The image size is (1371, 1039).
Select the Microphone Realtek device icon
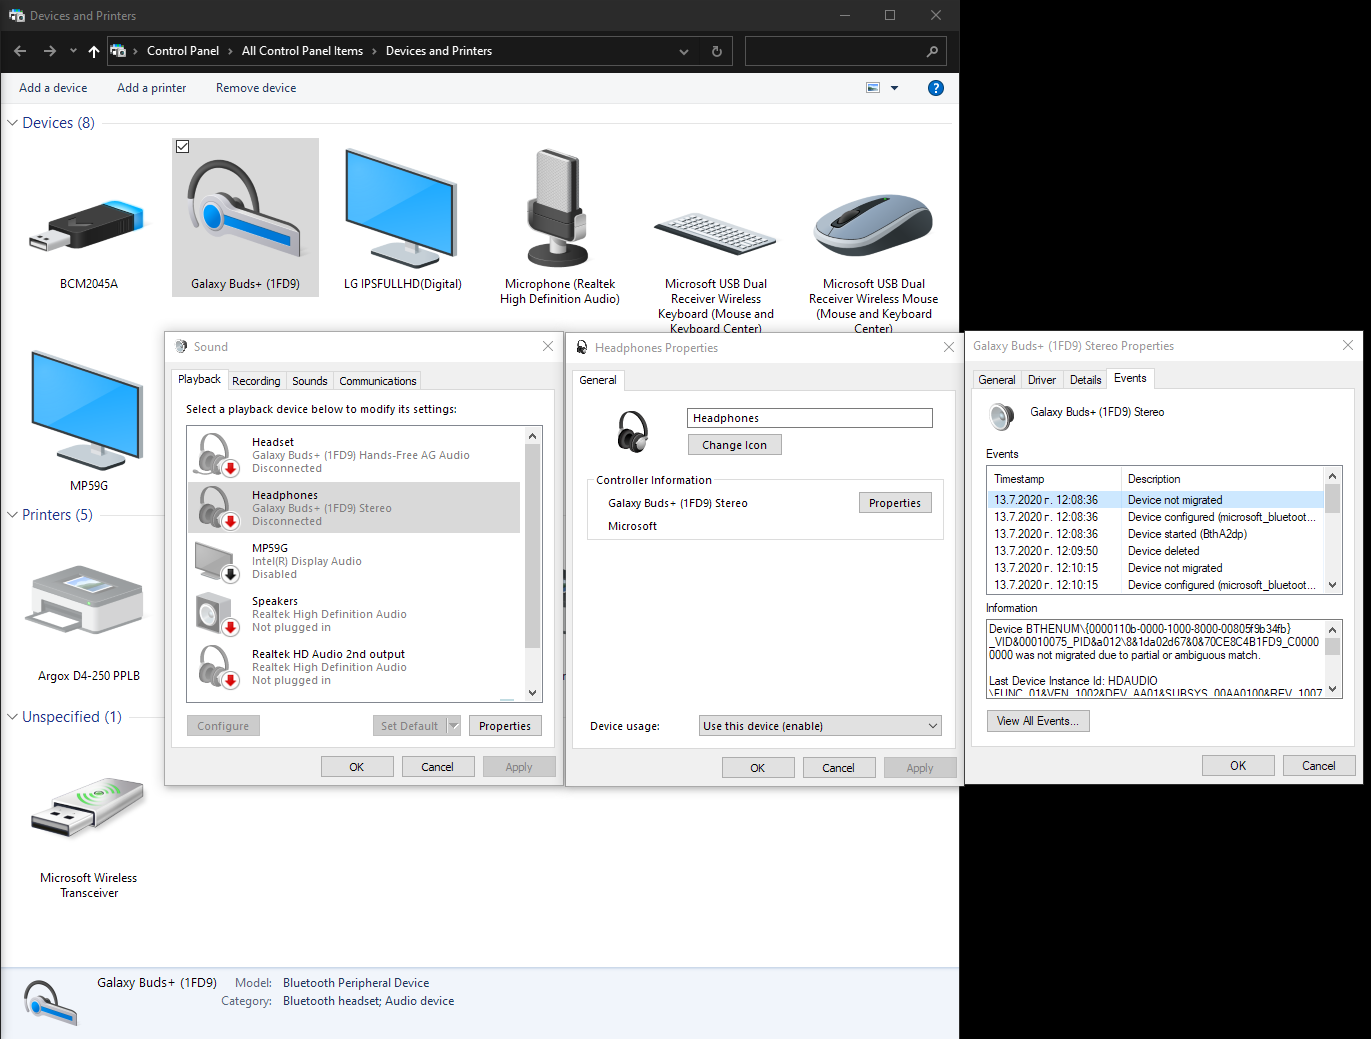pyautogui.click(x=558, y=208)
